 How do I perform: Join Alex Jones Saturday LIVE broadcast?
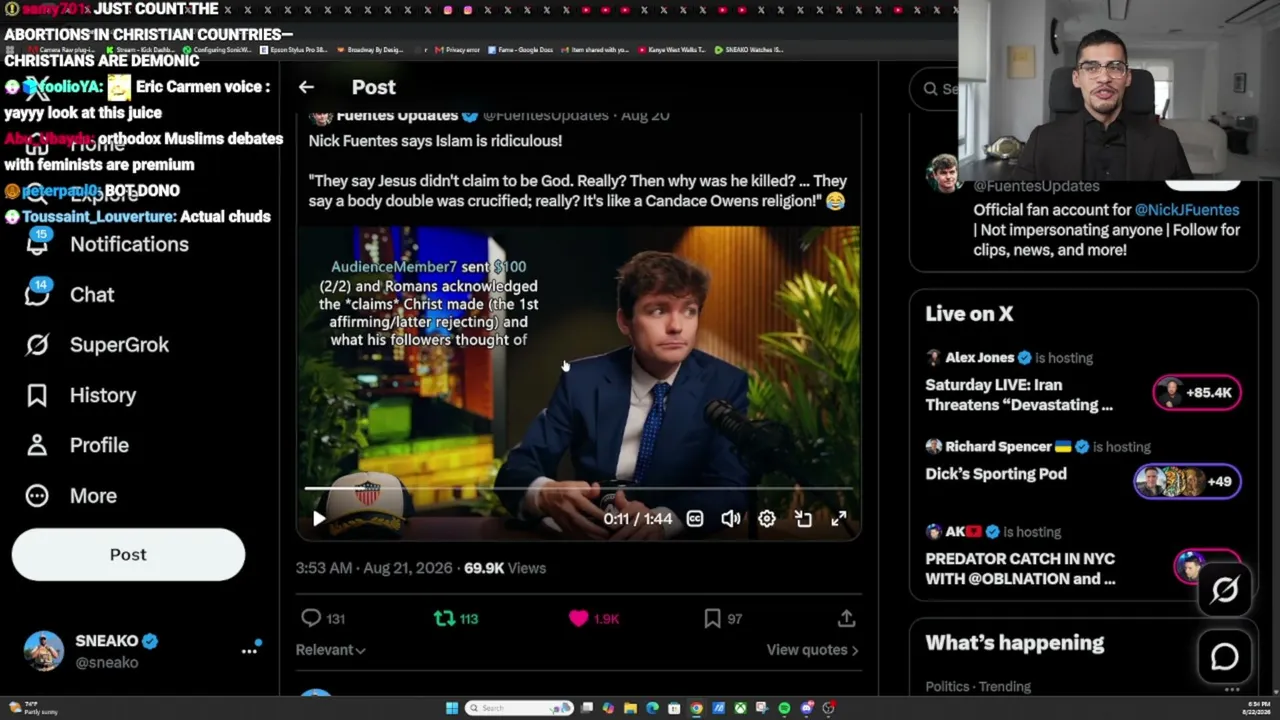coord(1019,395)
